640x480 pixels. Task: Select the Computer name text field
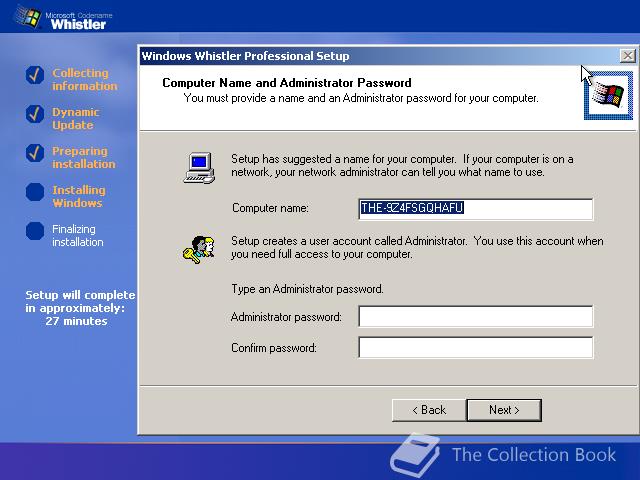476,209
